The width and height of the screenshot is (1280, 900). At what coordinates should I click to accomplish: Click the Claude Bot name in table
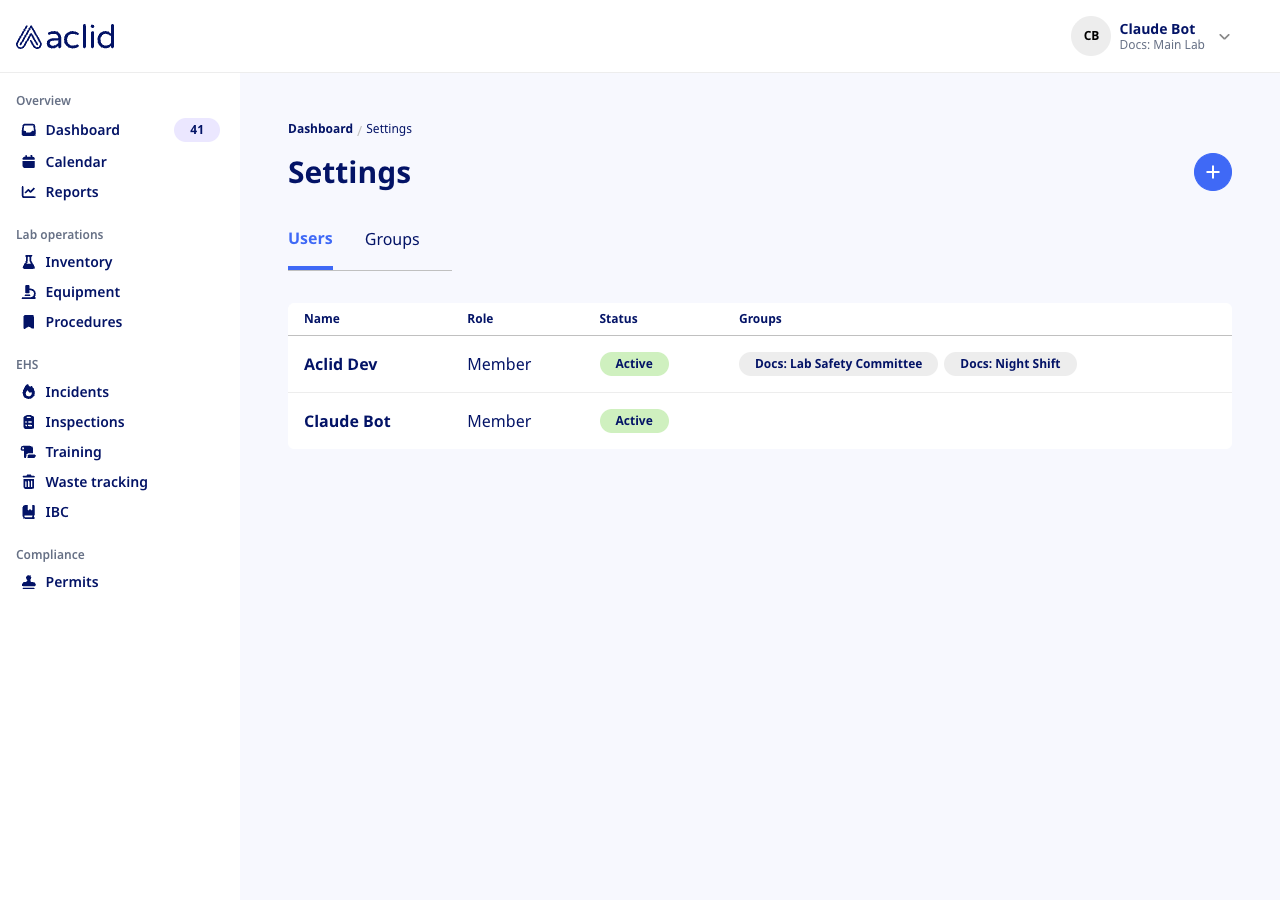coord(347,421)
